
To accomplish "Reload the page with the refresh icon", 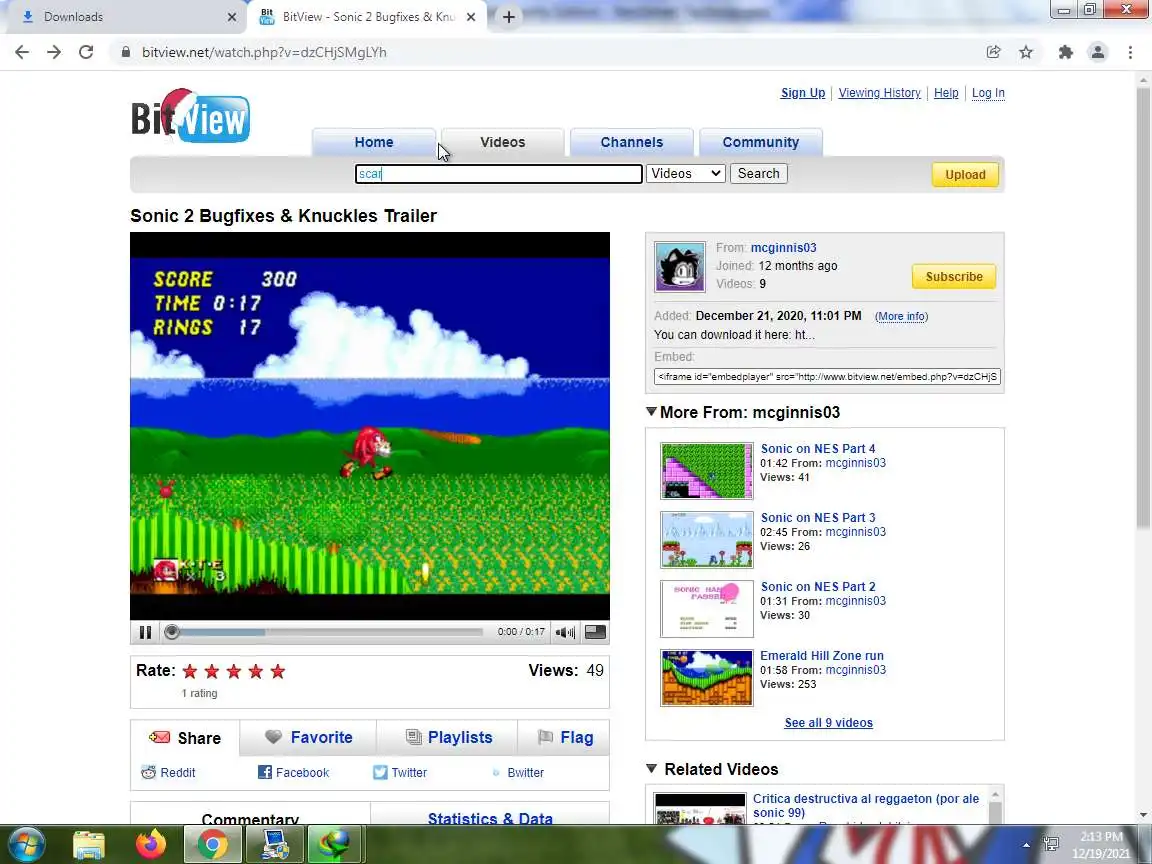I will 86,52.
